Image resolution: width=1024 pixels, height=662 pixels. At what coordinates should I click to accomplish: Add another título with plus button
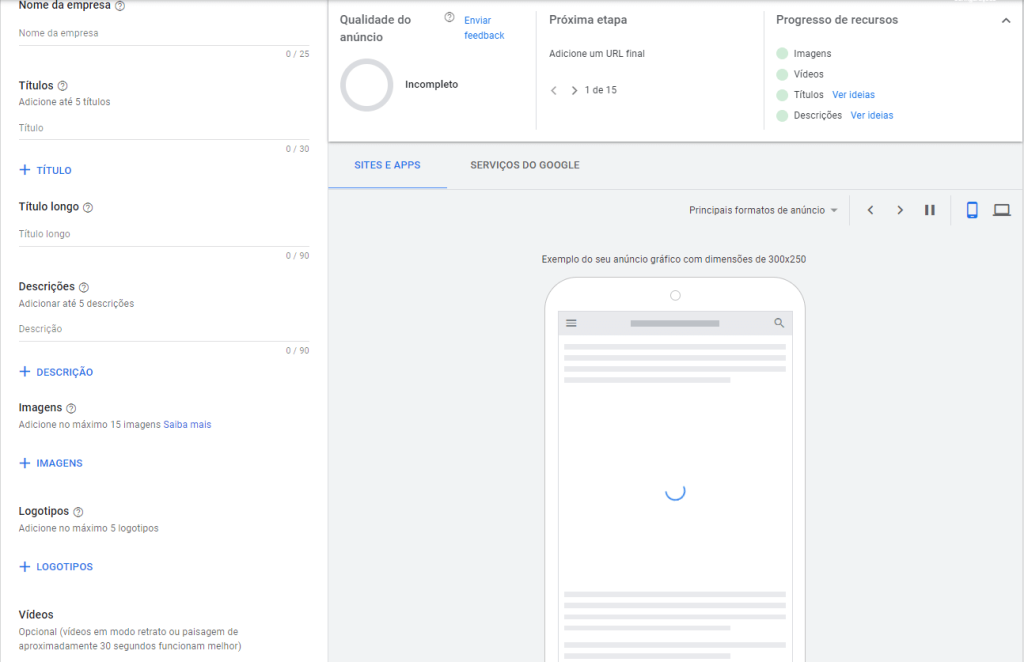click(x=46, y=170)
